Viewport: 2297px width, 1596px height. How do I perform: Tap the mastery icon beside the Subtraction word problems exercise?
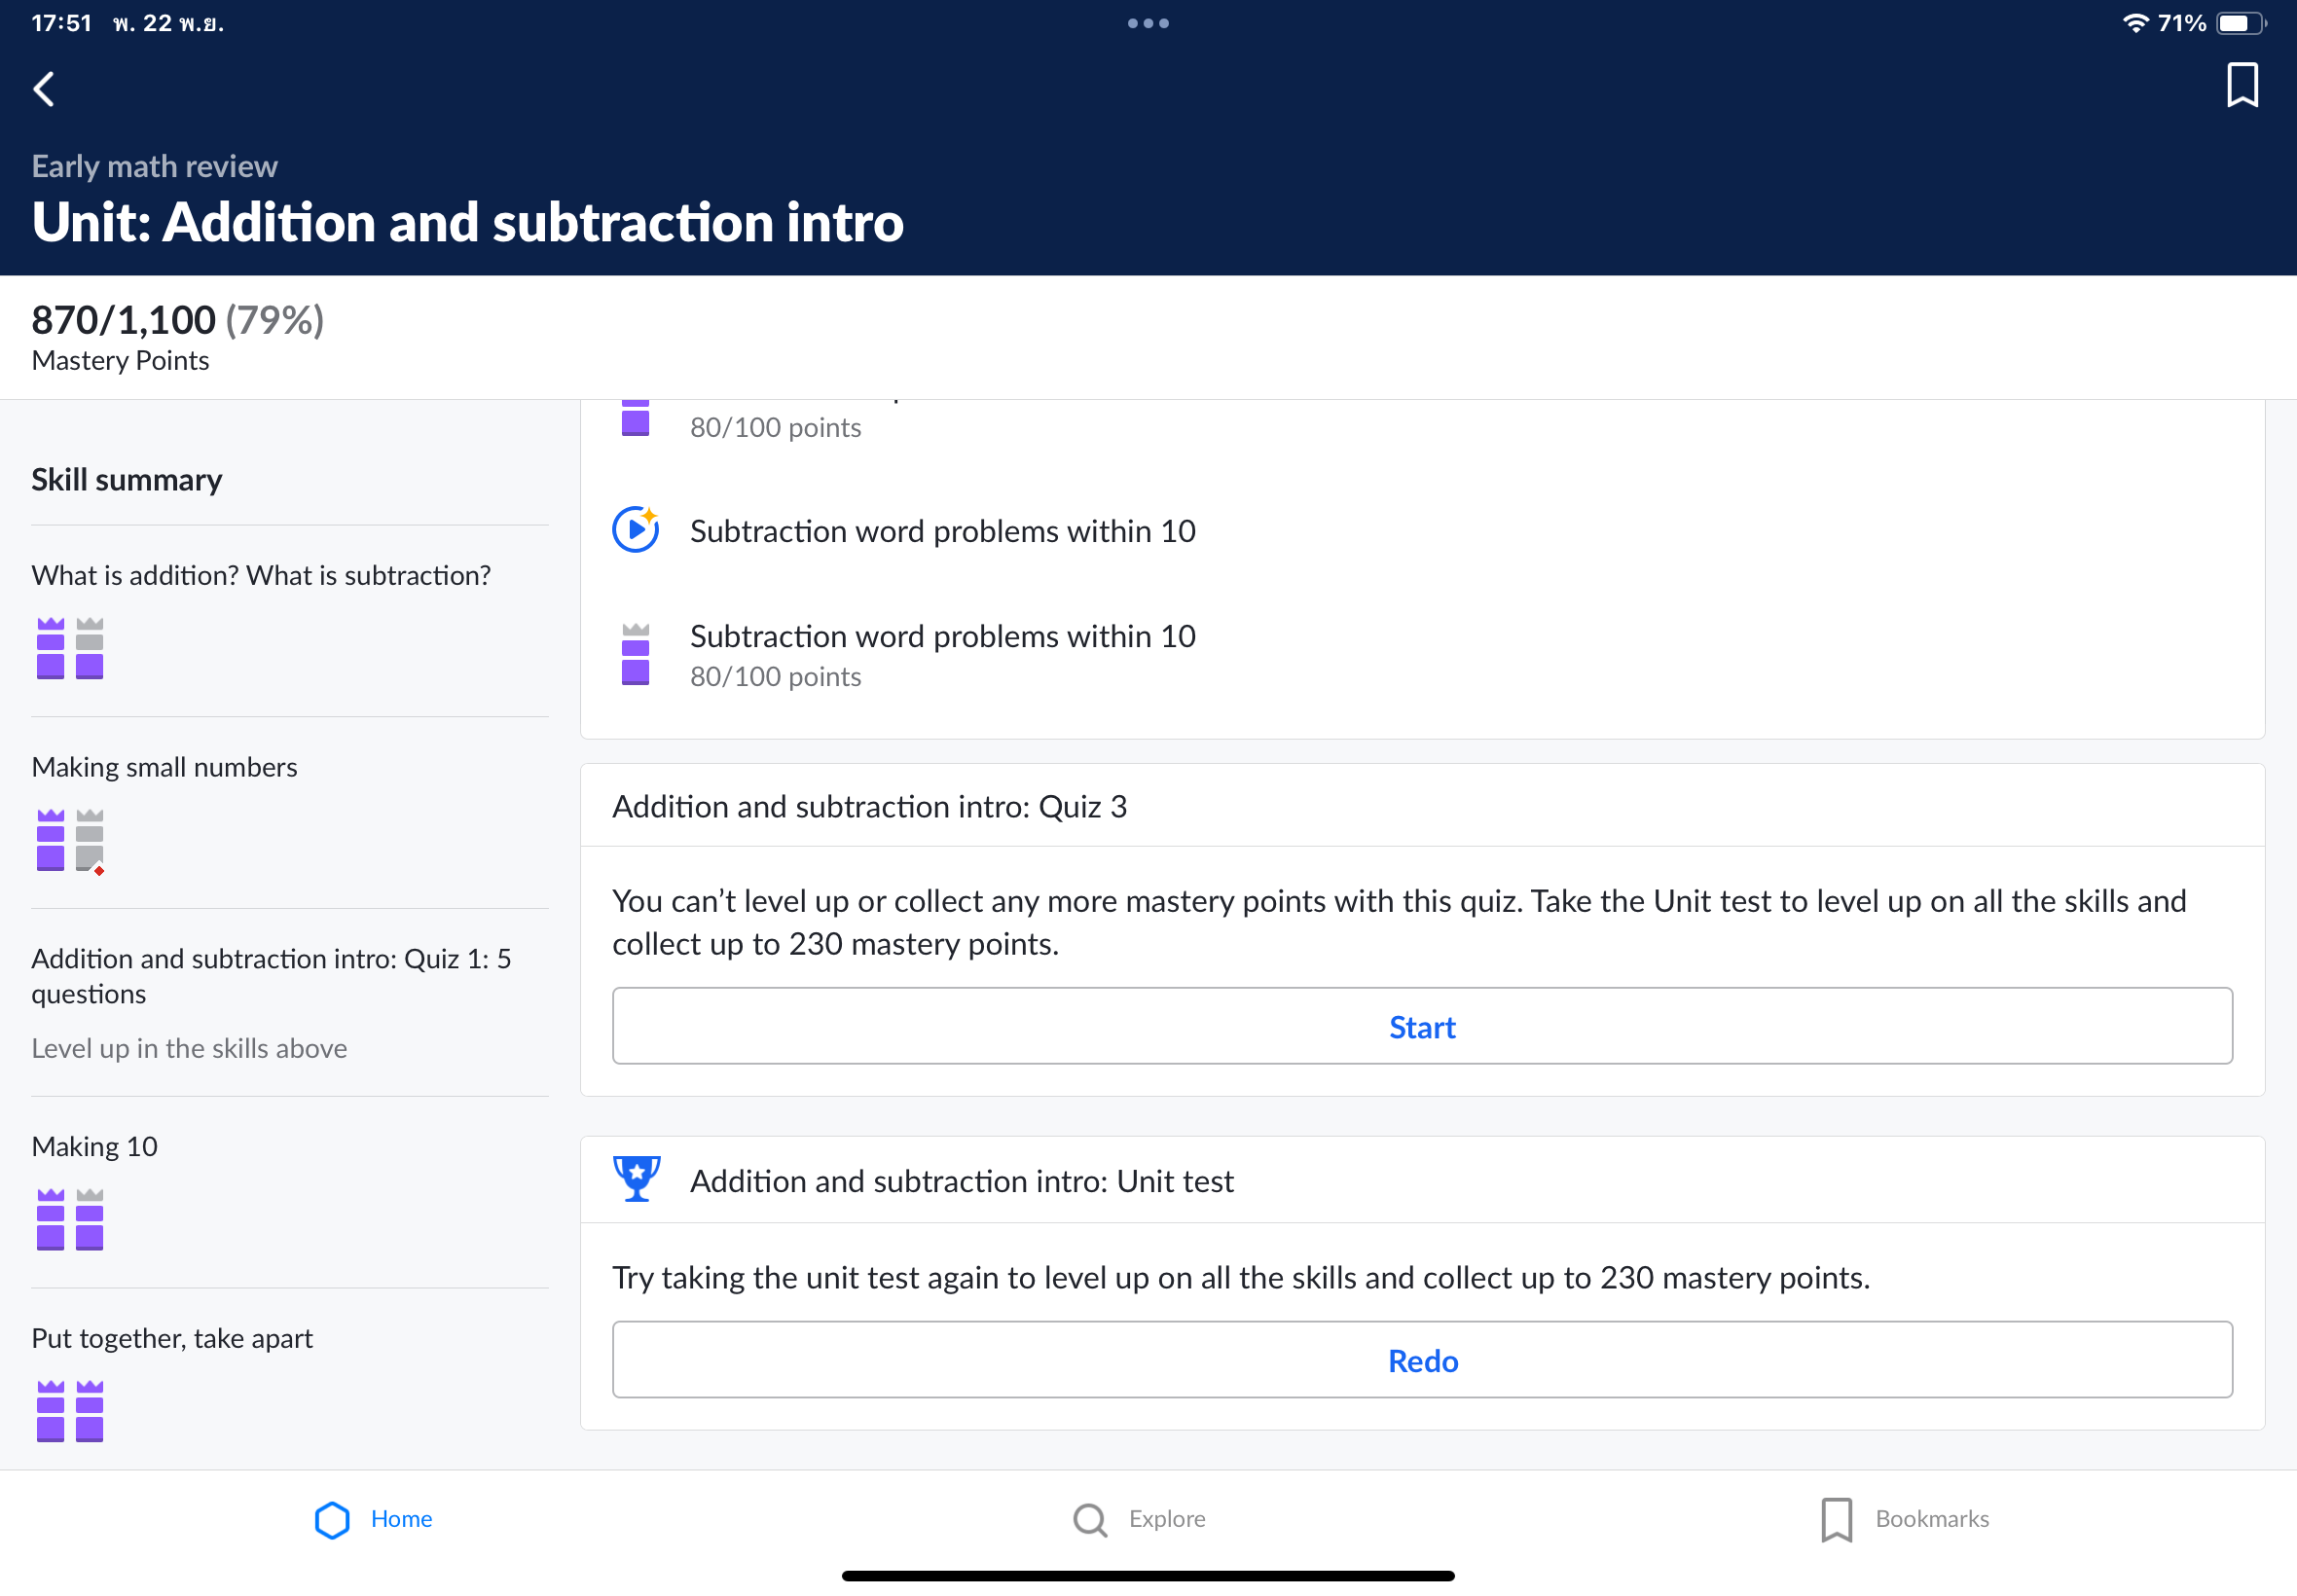coord(635,655)
